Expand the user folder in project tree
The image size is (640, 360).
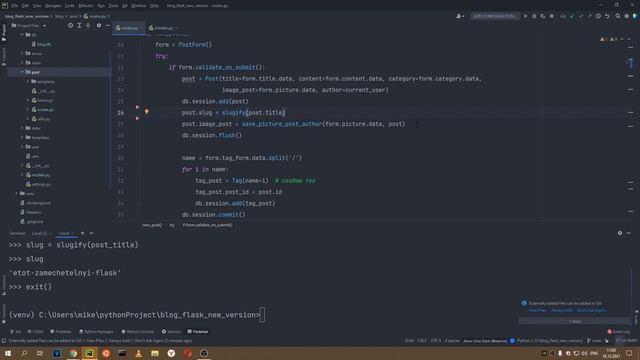point(22,147)
